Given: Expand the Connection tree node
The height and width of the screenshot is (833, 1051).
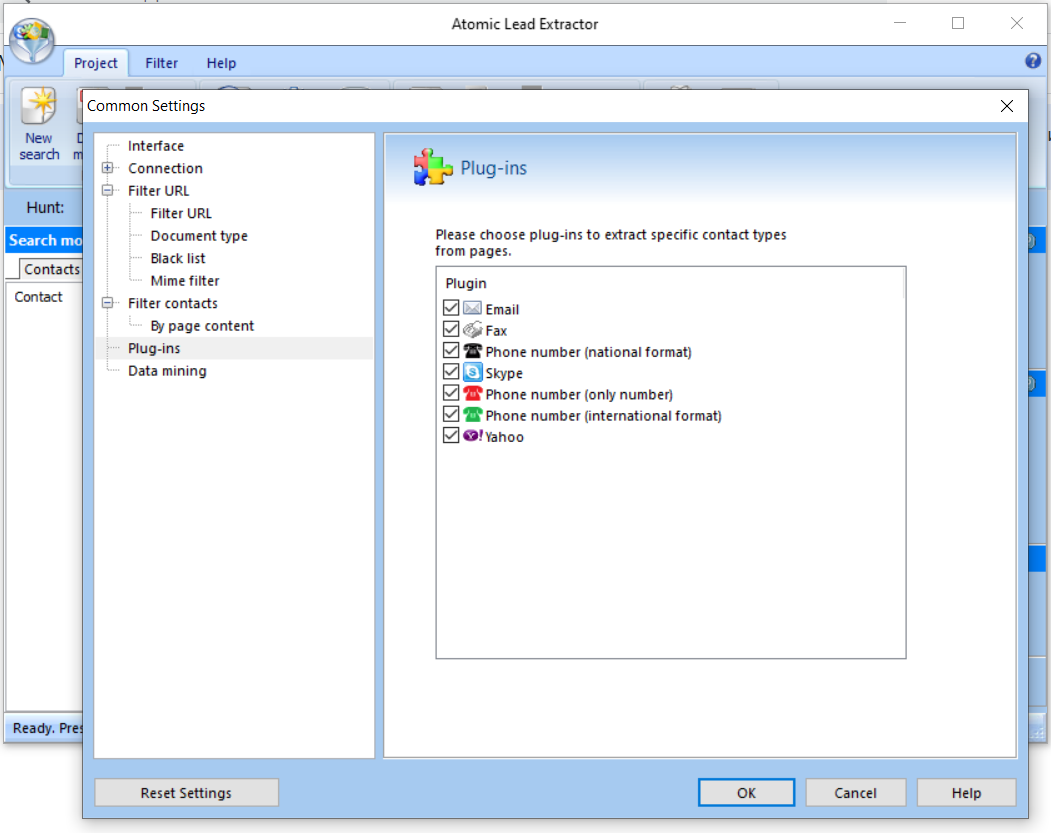Looking at the screenshot, I should 108,168.
